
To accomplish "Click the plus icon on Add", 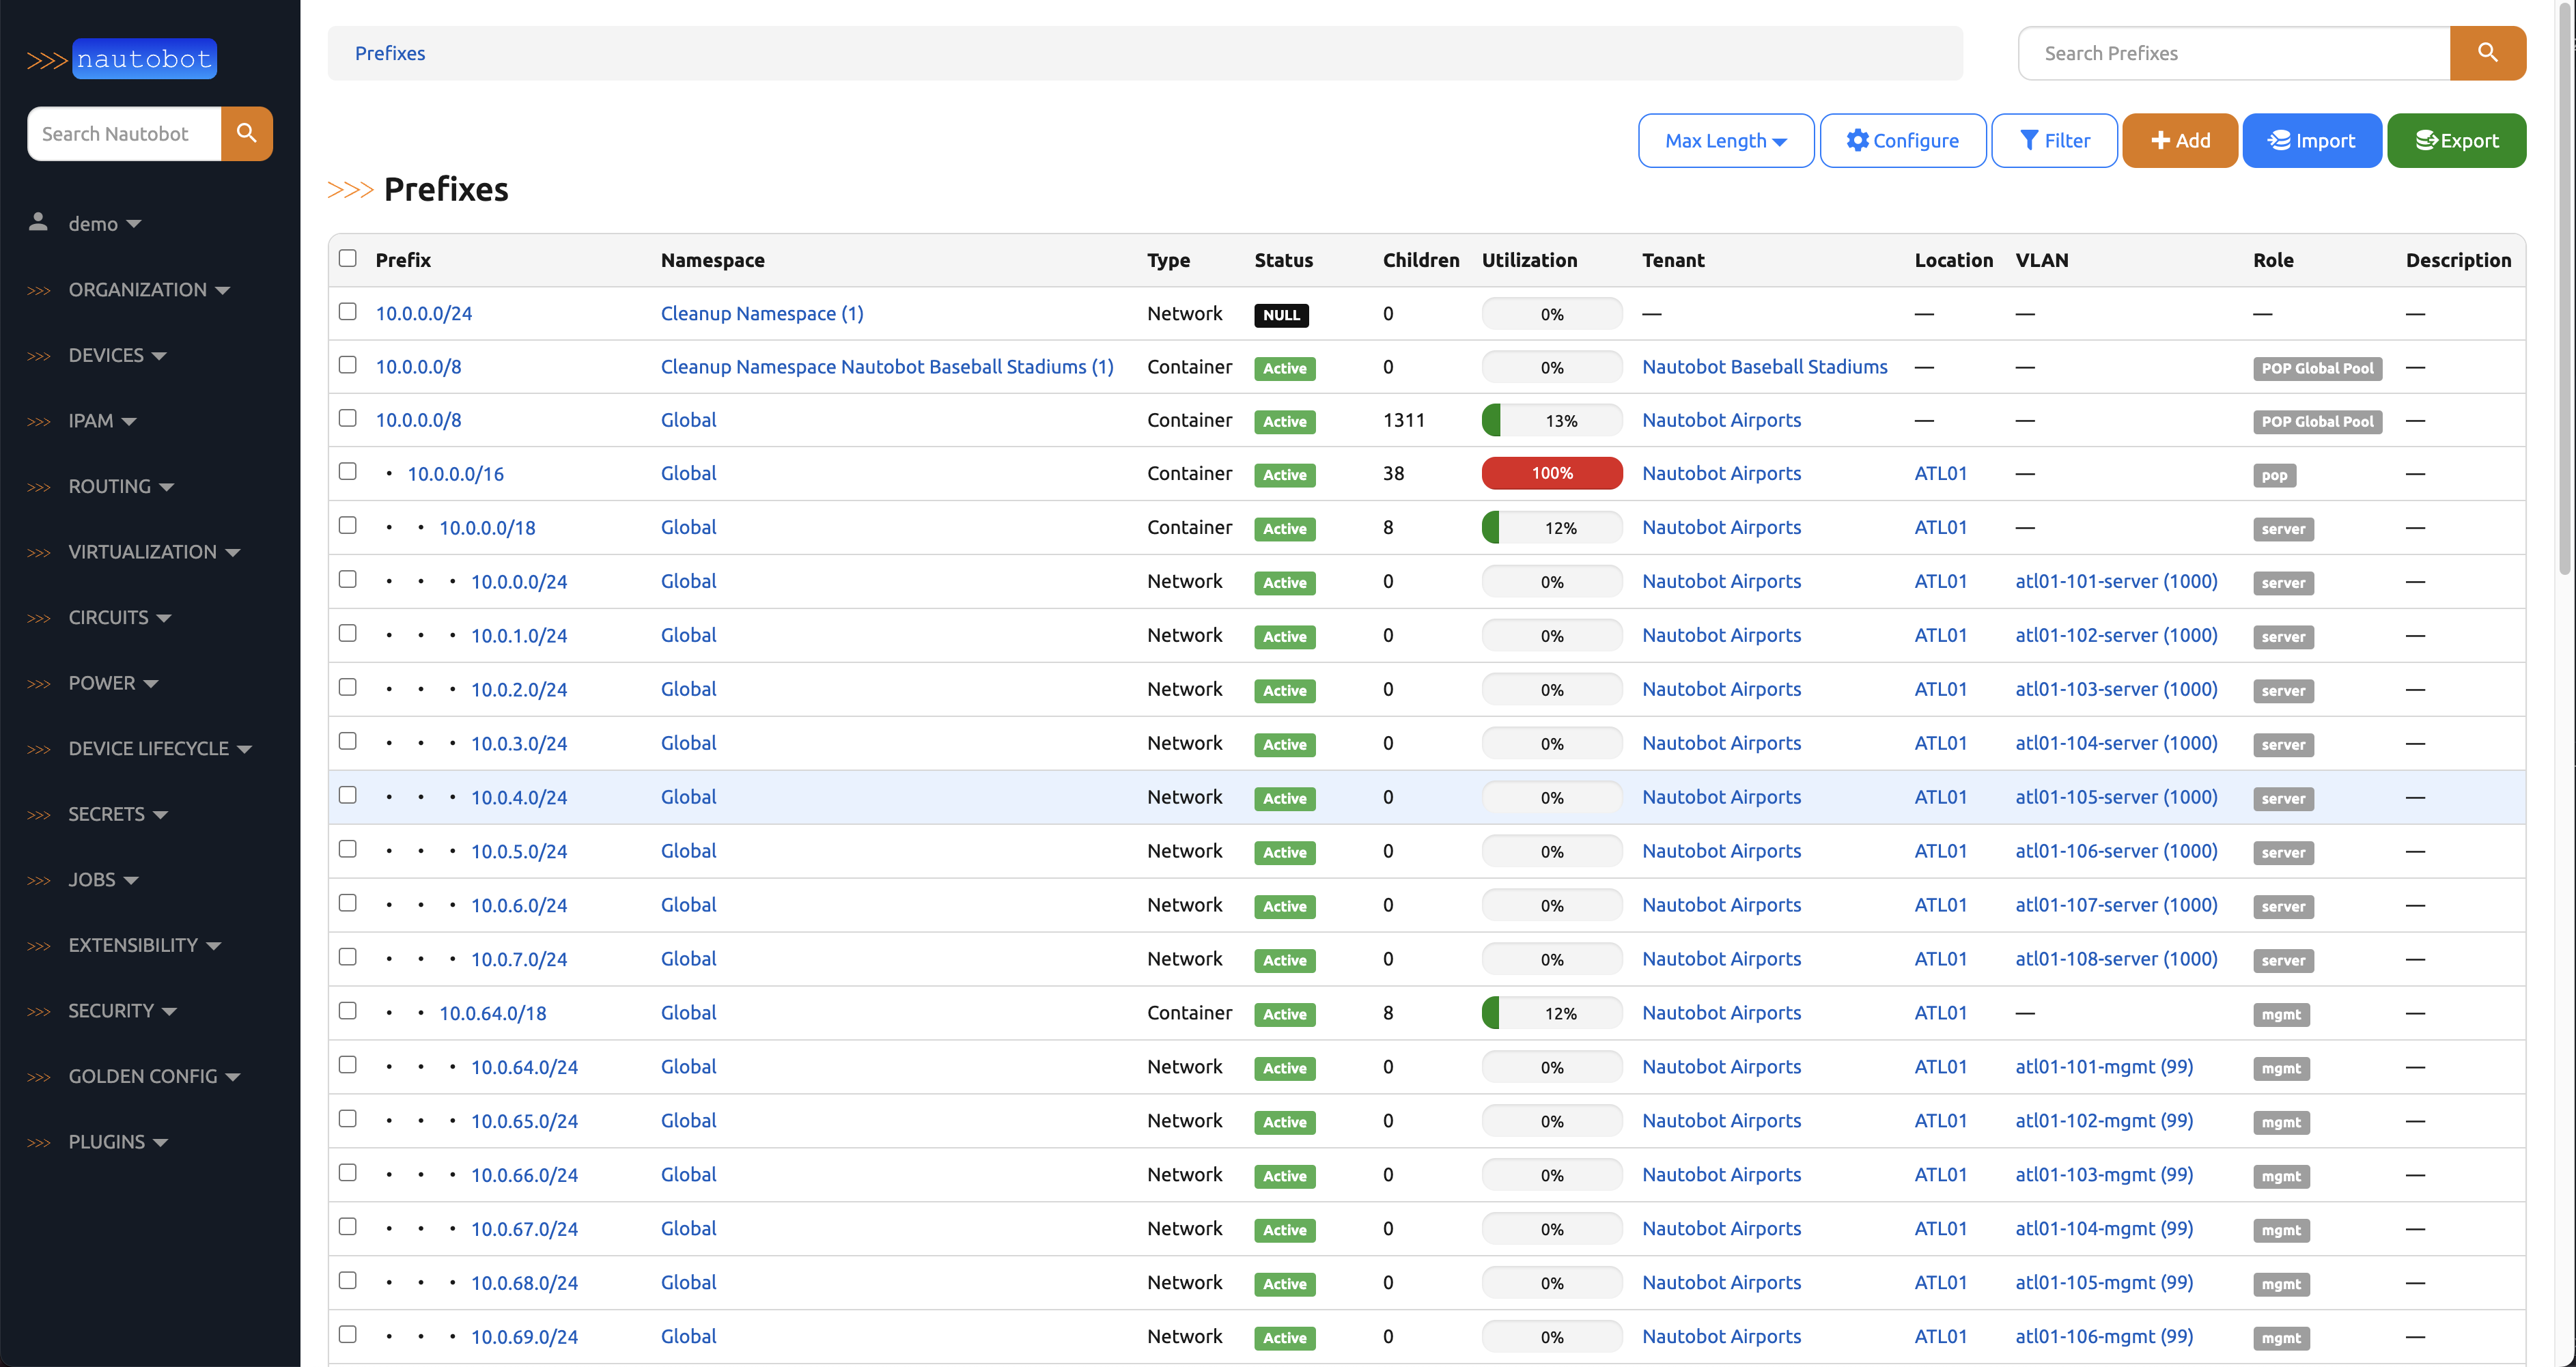I will click(x=2160, y=141).
